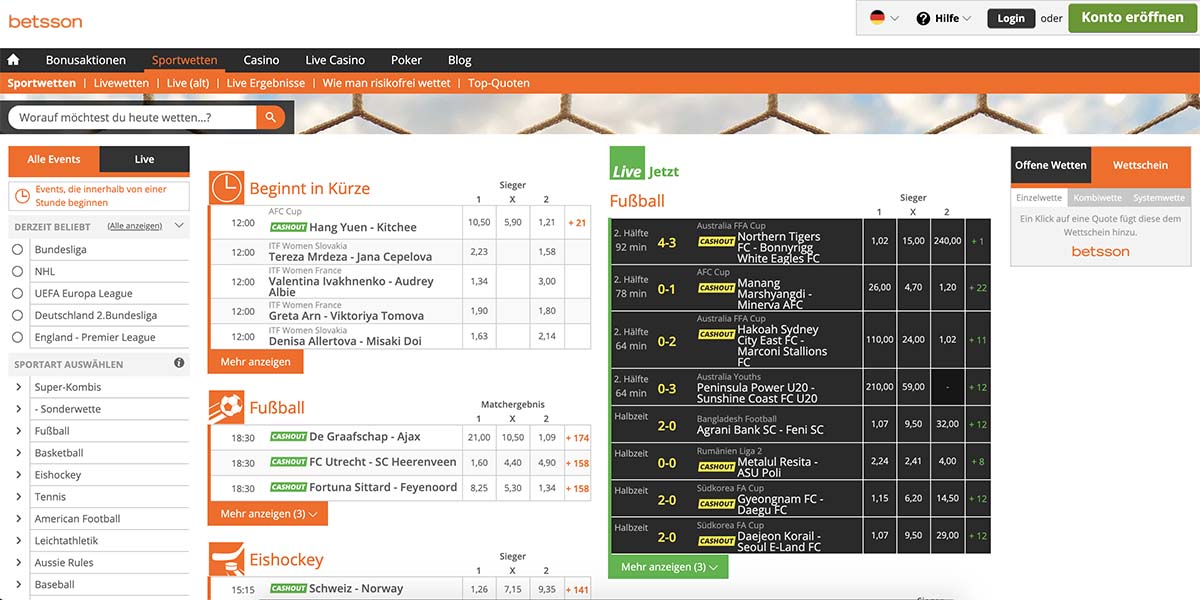
Task: Select the Deutschland 2.Bundesliga radio option
Action: click(17, 316)
